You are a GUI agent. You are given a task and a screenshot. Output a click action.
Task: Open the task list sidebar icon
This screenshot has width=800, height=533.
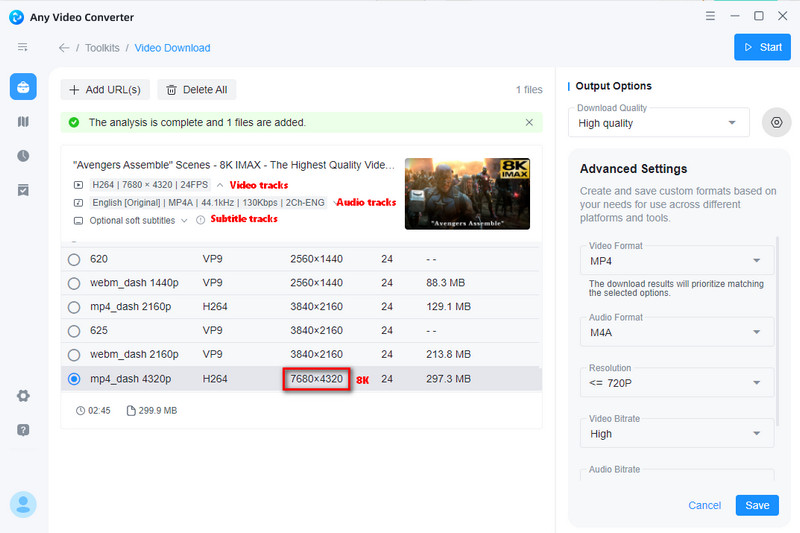tap(23, 190)
